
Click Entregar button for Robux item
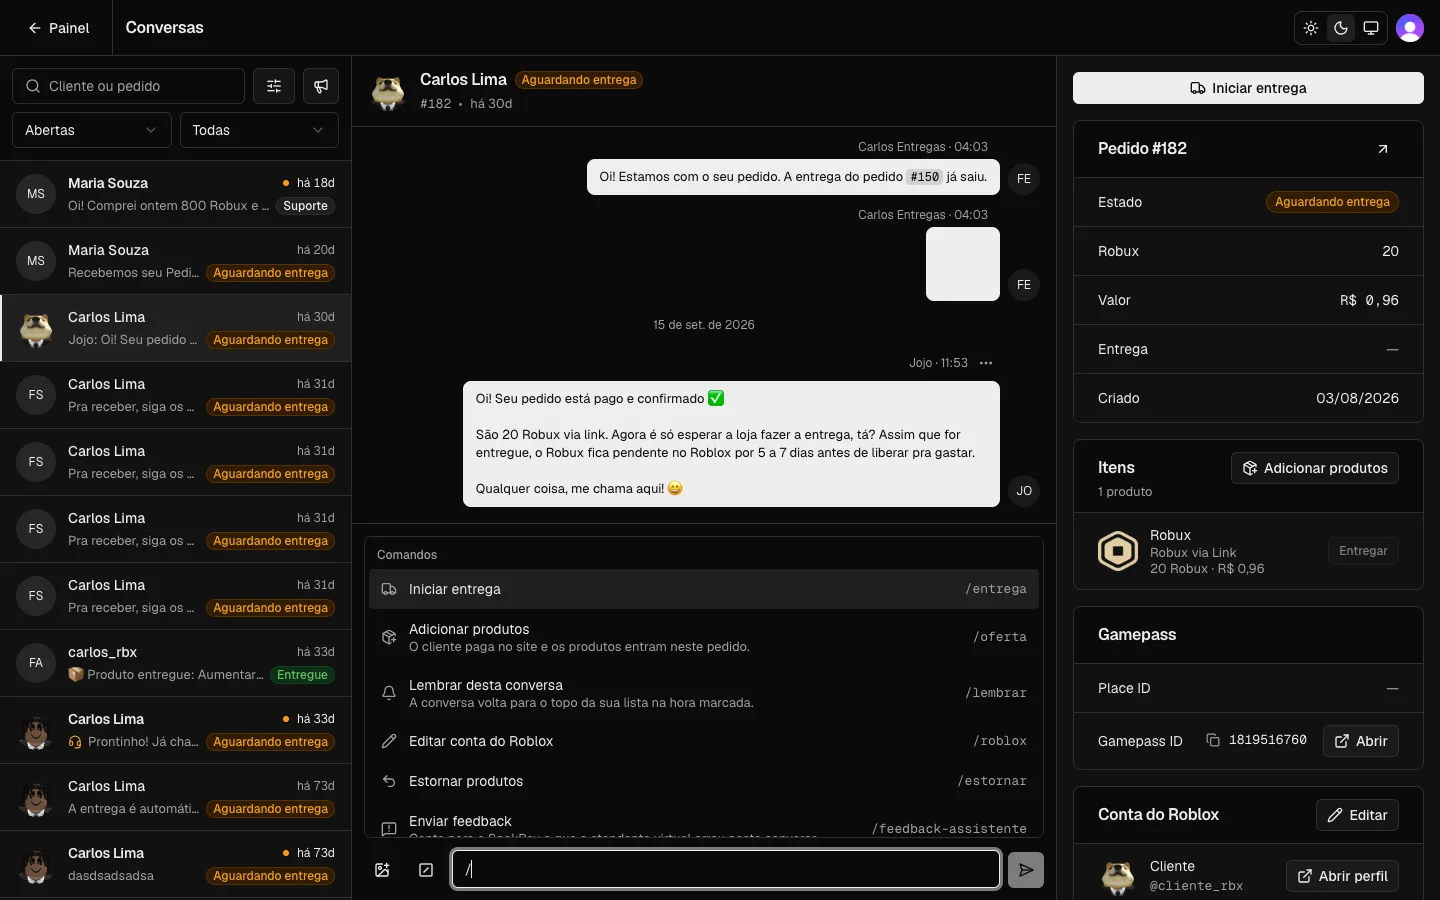pyautogui.click(x=1363, y=551)
